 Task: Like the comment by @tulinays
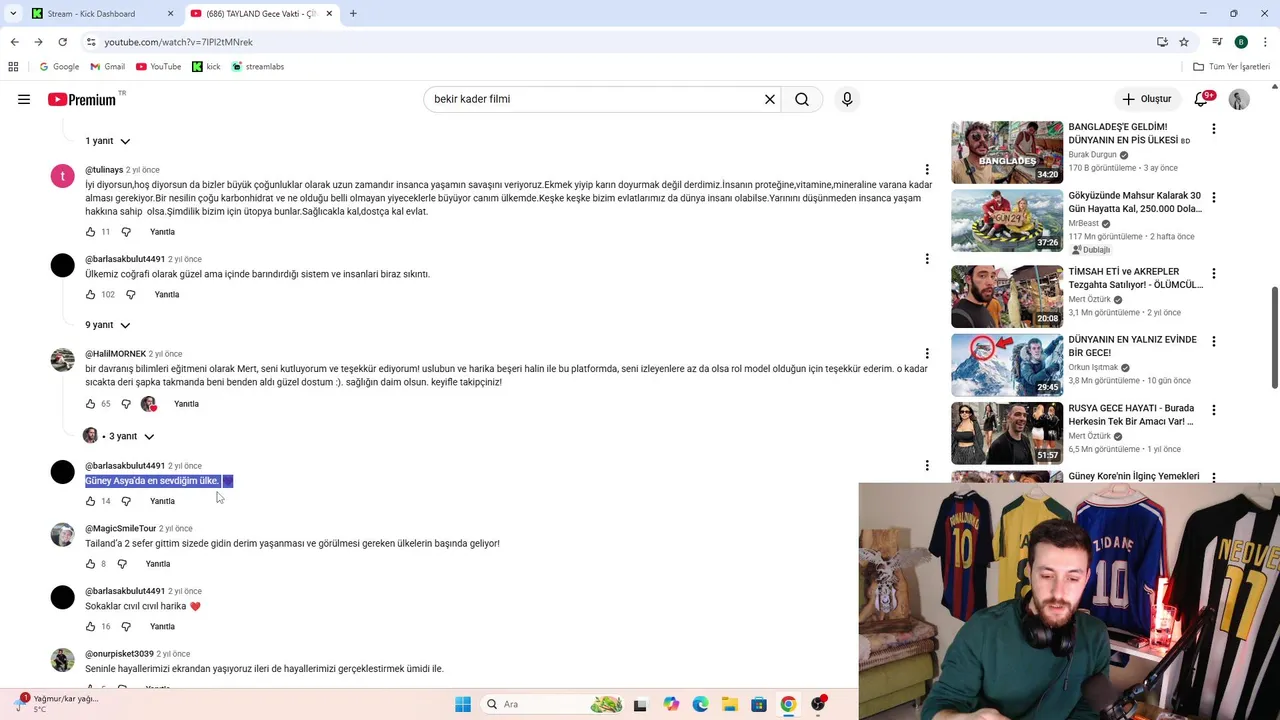90,232
